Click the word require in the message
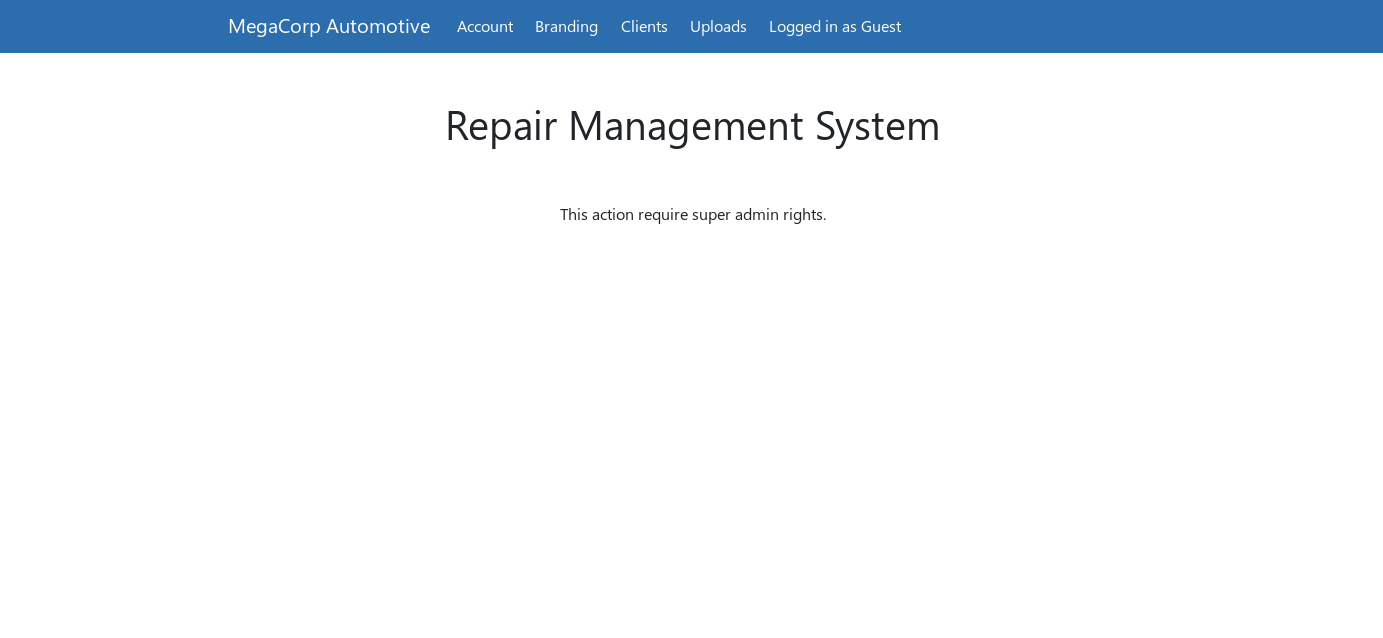Image resolution: width=1383 pixels, height=638 pixels. 662,214
